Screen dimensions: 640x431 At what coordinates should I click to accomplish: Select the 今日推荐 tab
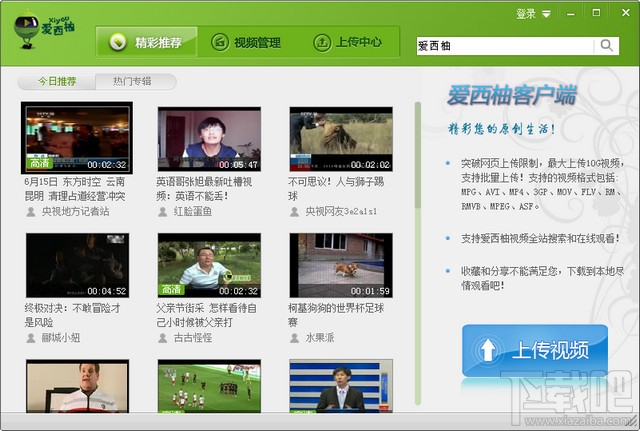pyautogui.click(x=57, y=81)
